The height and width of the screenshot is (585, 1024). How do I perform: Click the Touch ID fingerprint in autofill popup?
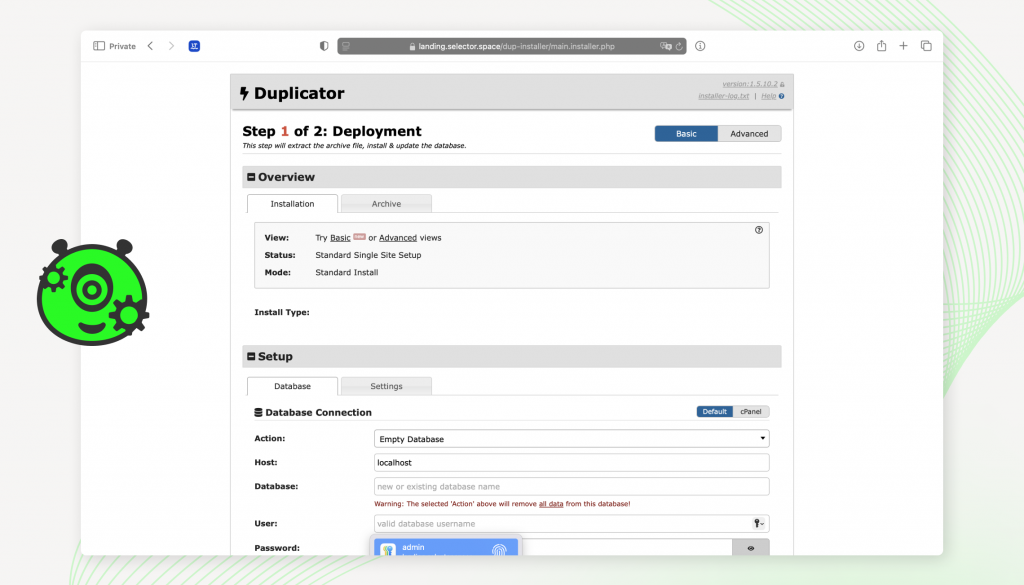tap(497, 548)
